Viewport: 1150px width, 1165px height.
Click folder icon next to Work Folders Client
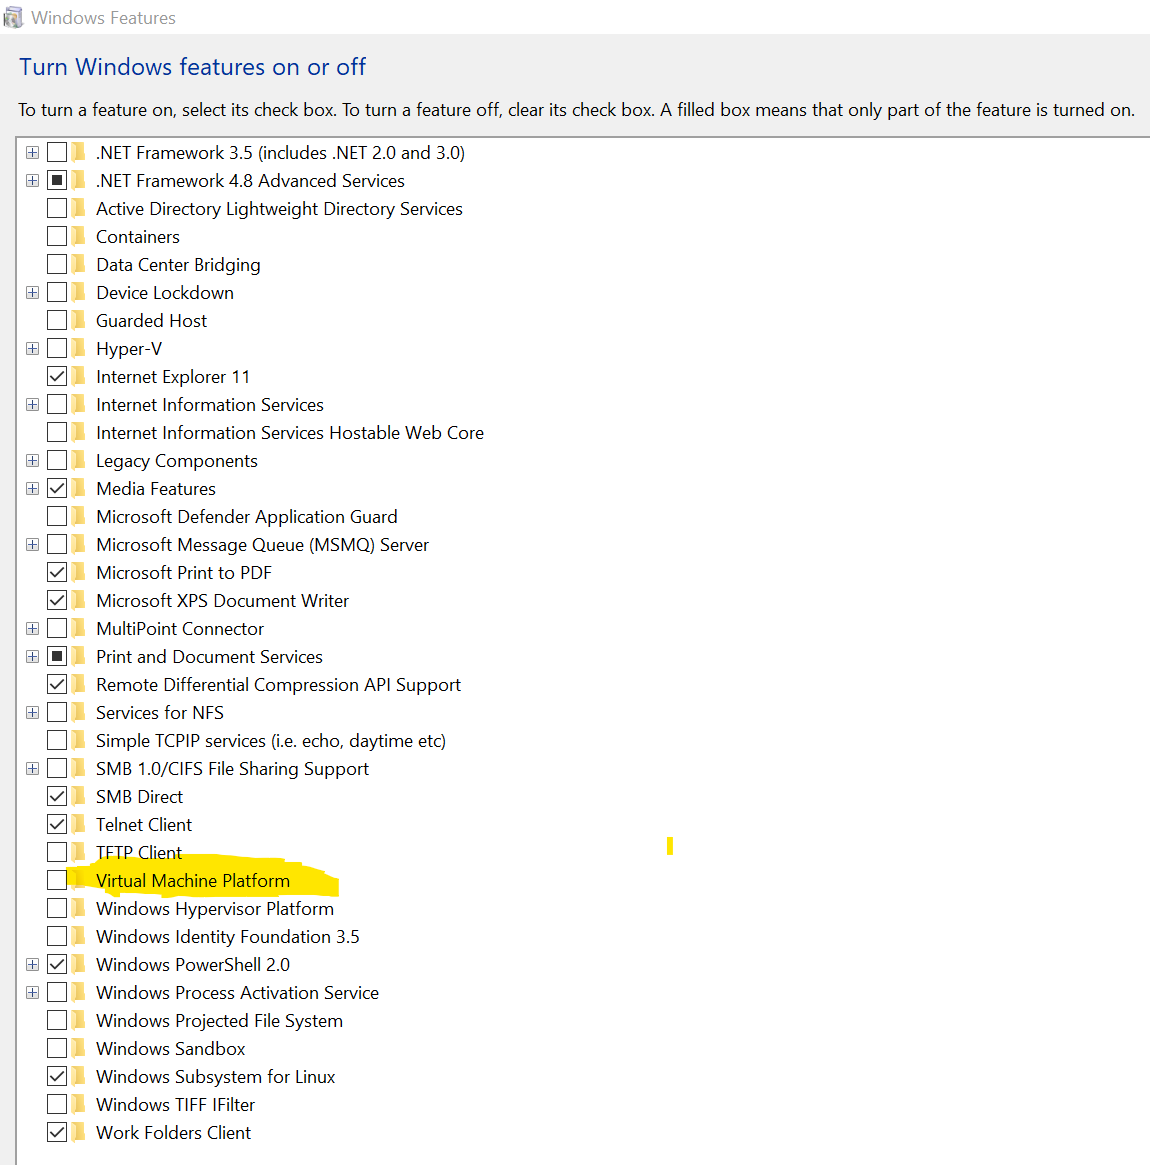[x=79, y=1132]
